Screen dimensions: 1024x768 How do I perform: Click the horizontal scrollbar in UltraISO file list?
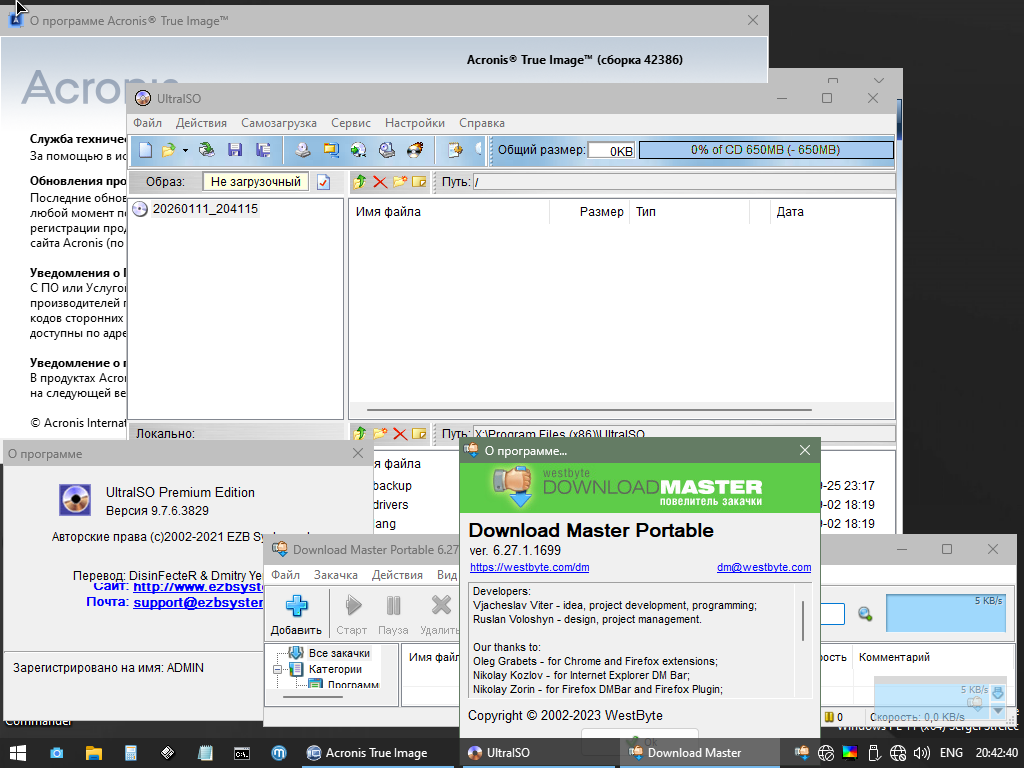tap(589, 410)
